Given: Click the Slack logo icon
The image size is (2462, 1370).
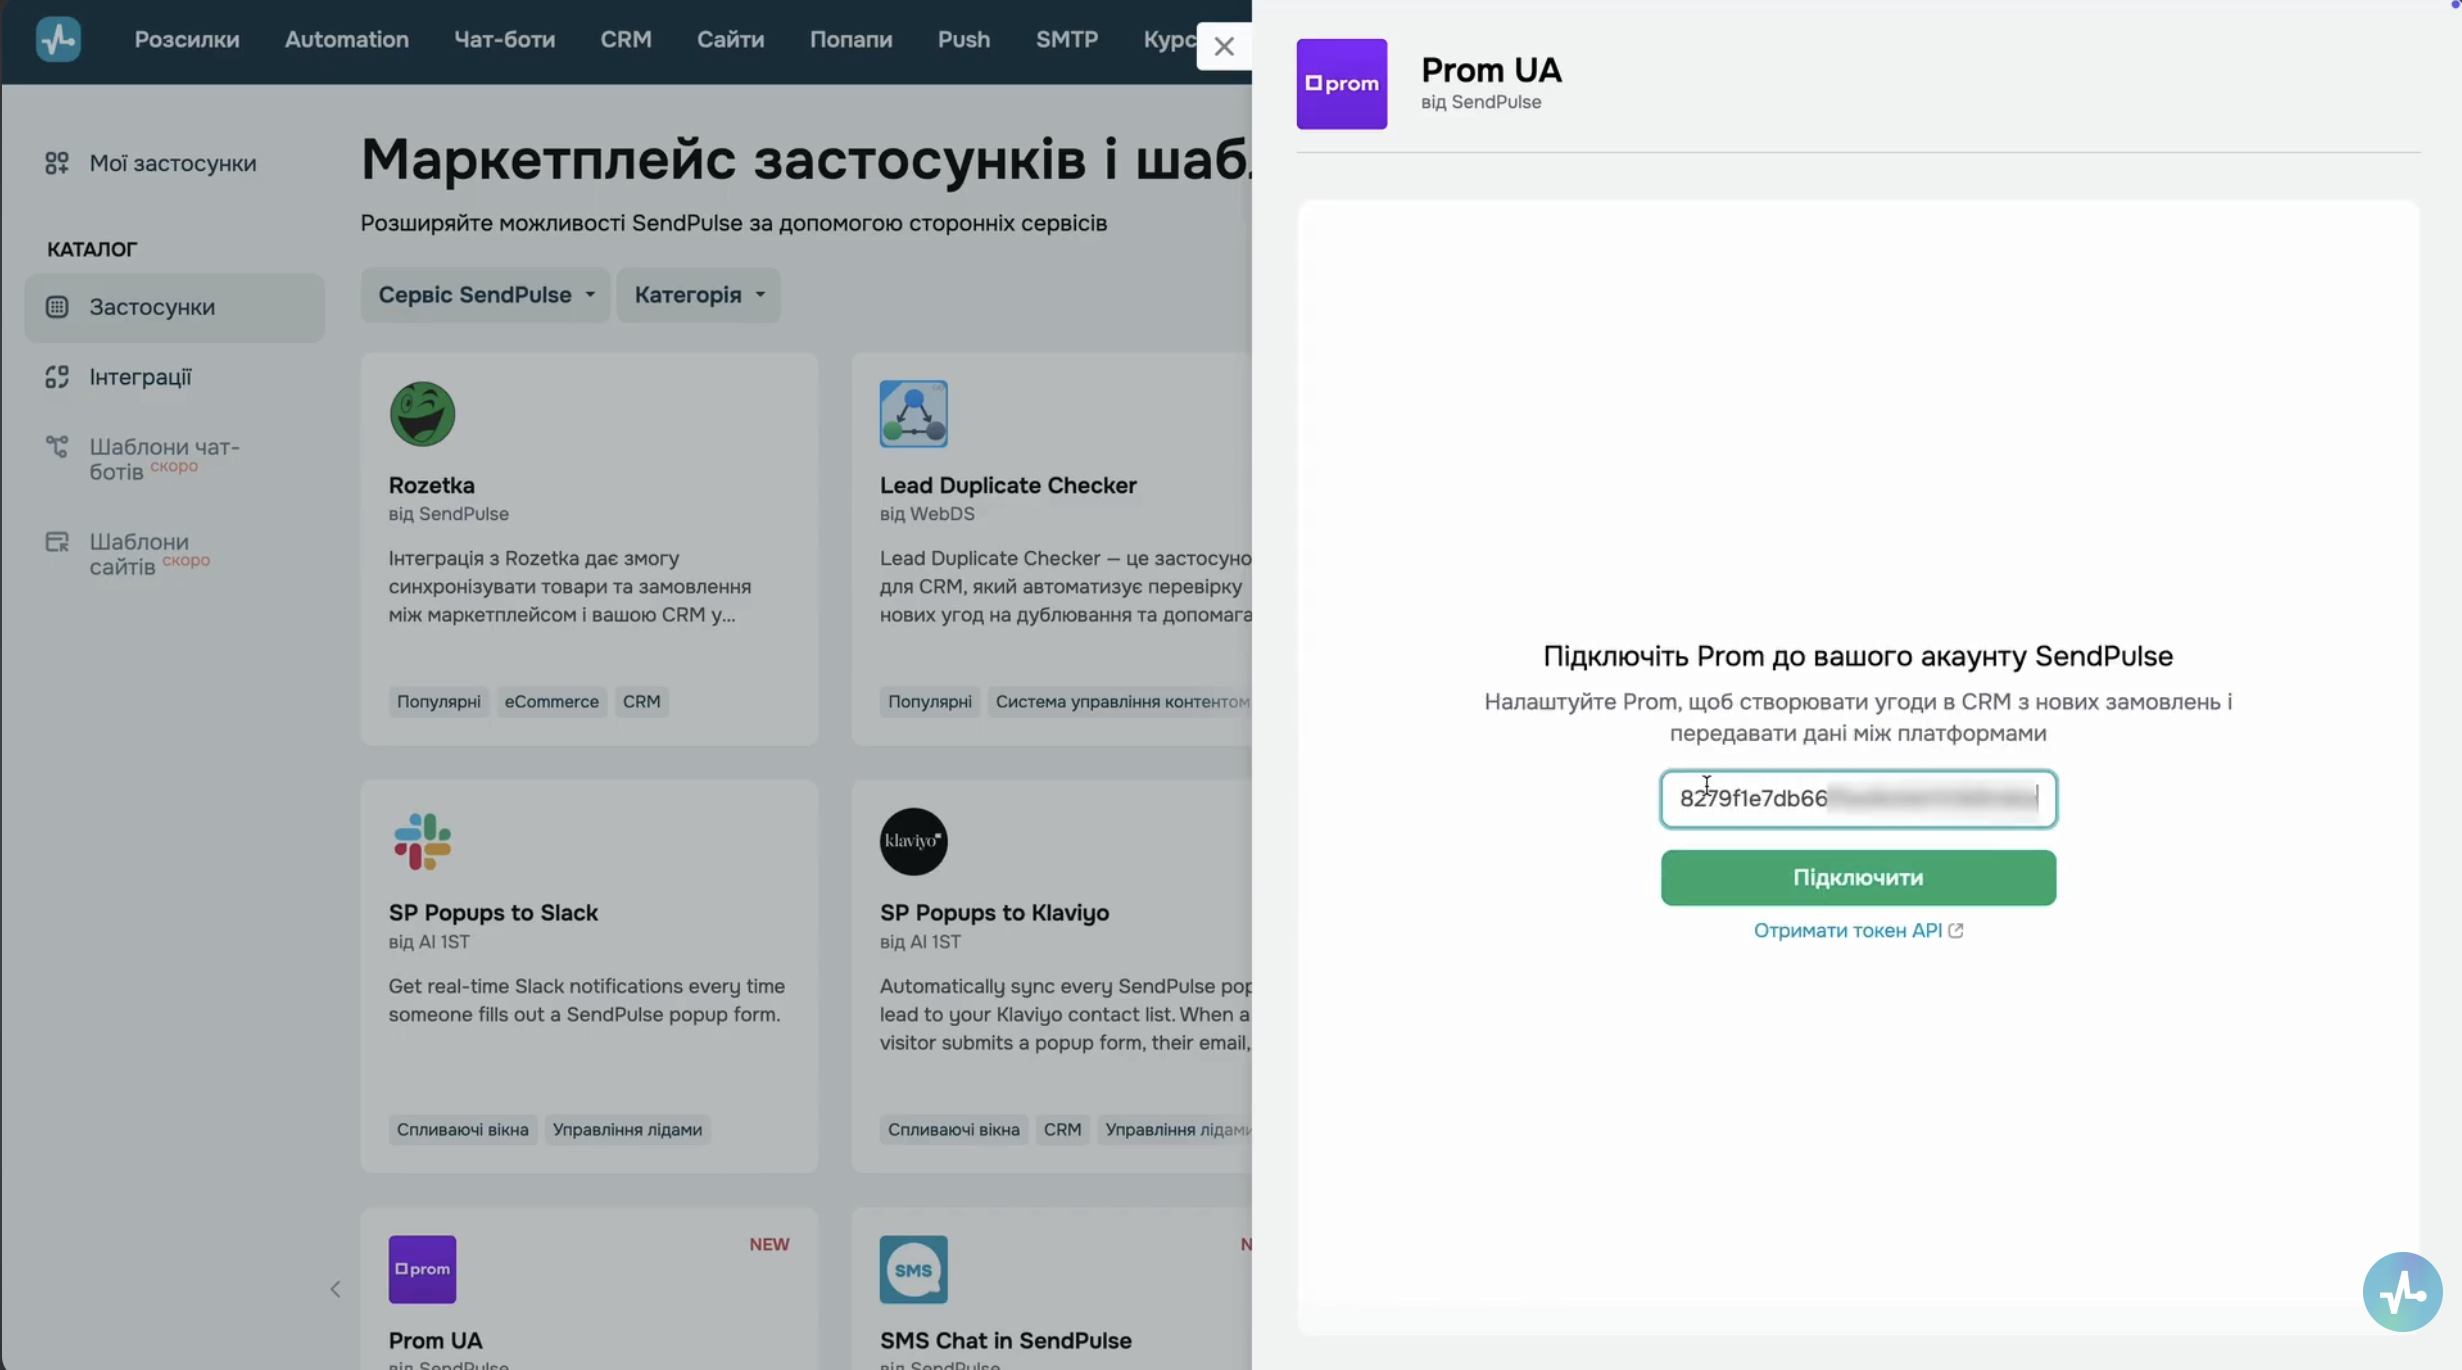Looking at the screenshot, I should (422, 841).
